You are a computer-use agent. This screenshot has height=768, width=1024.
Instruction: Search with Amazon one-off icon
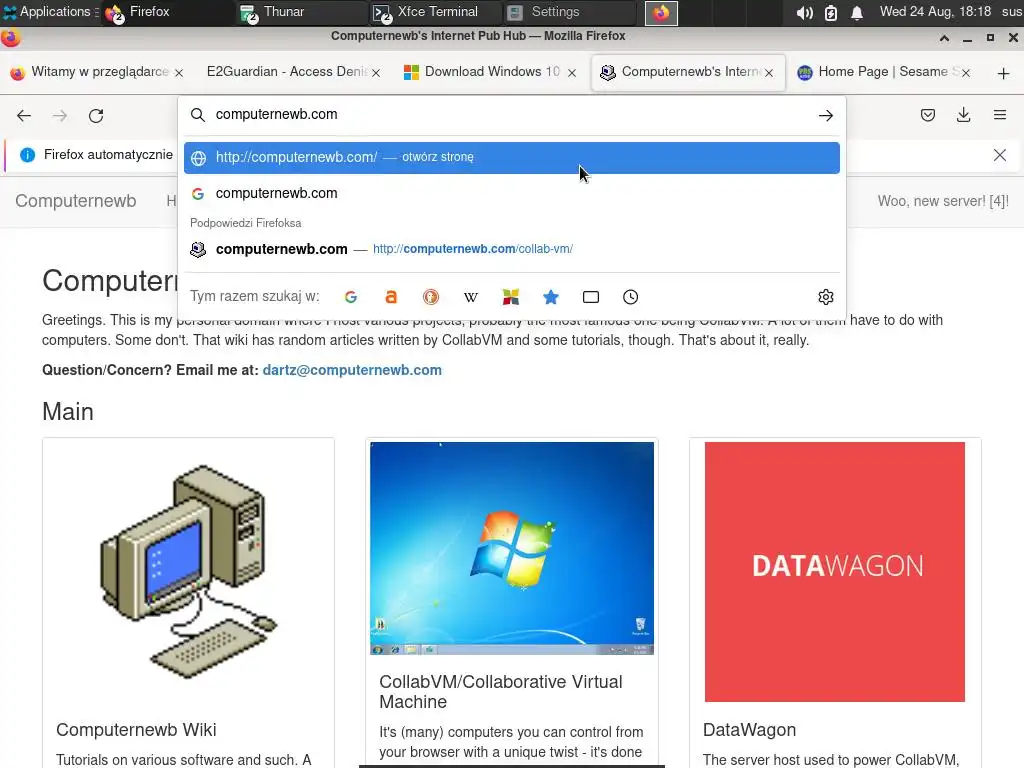click(x=391, y=297)
